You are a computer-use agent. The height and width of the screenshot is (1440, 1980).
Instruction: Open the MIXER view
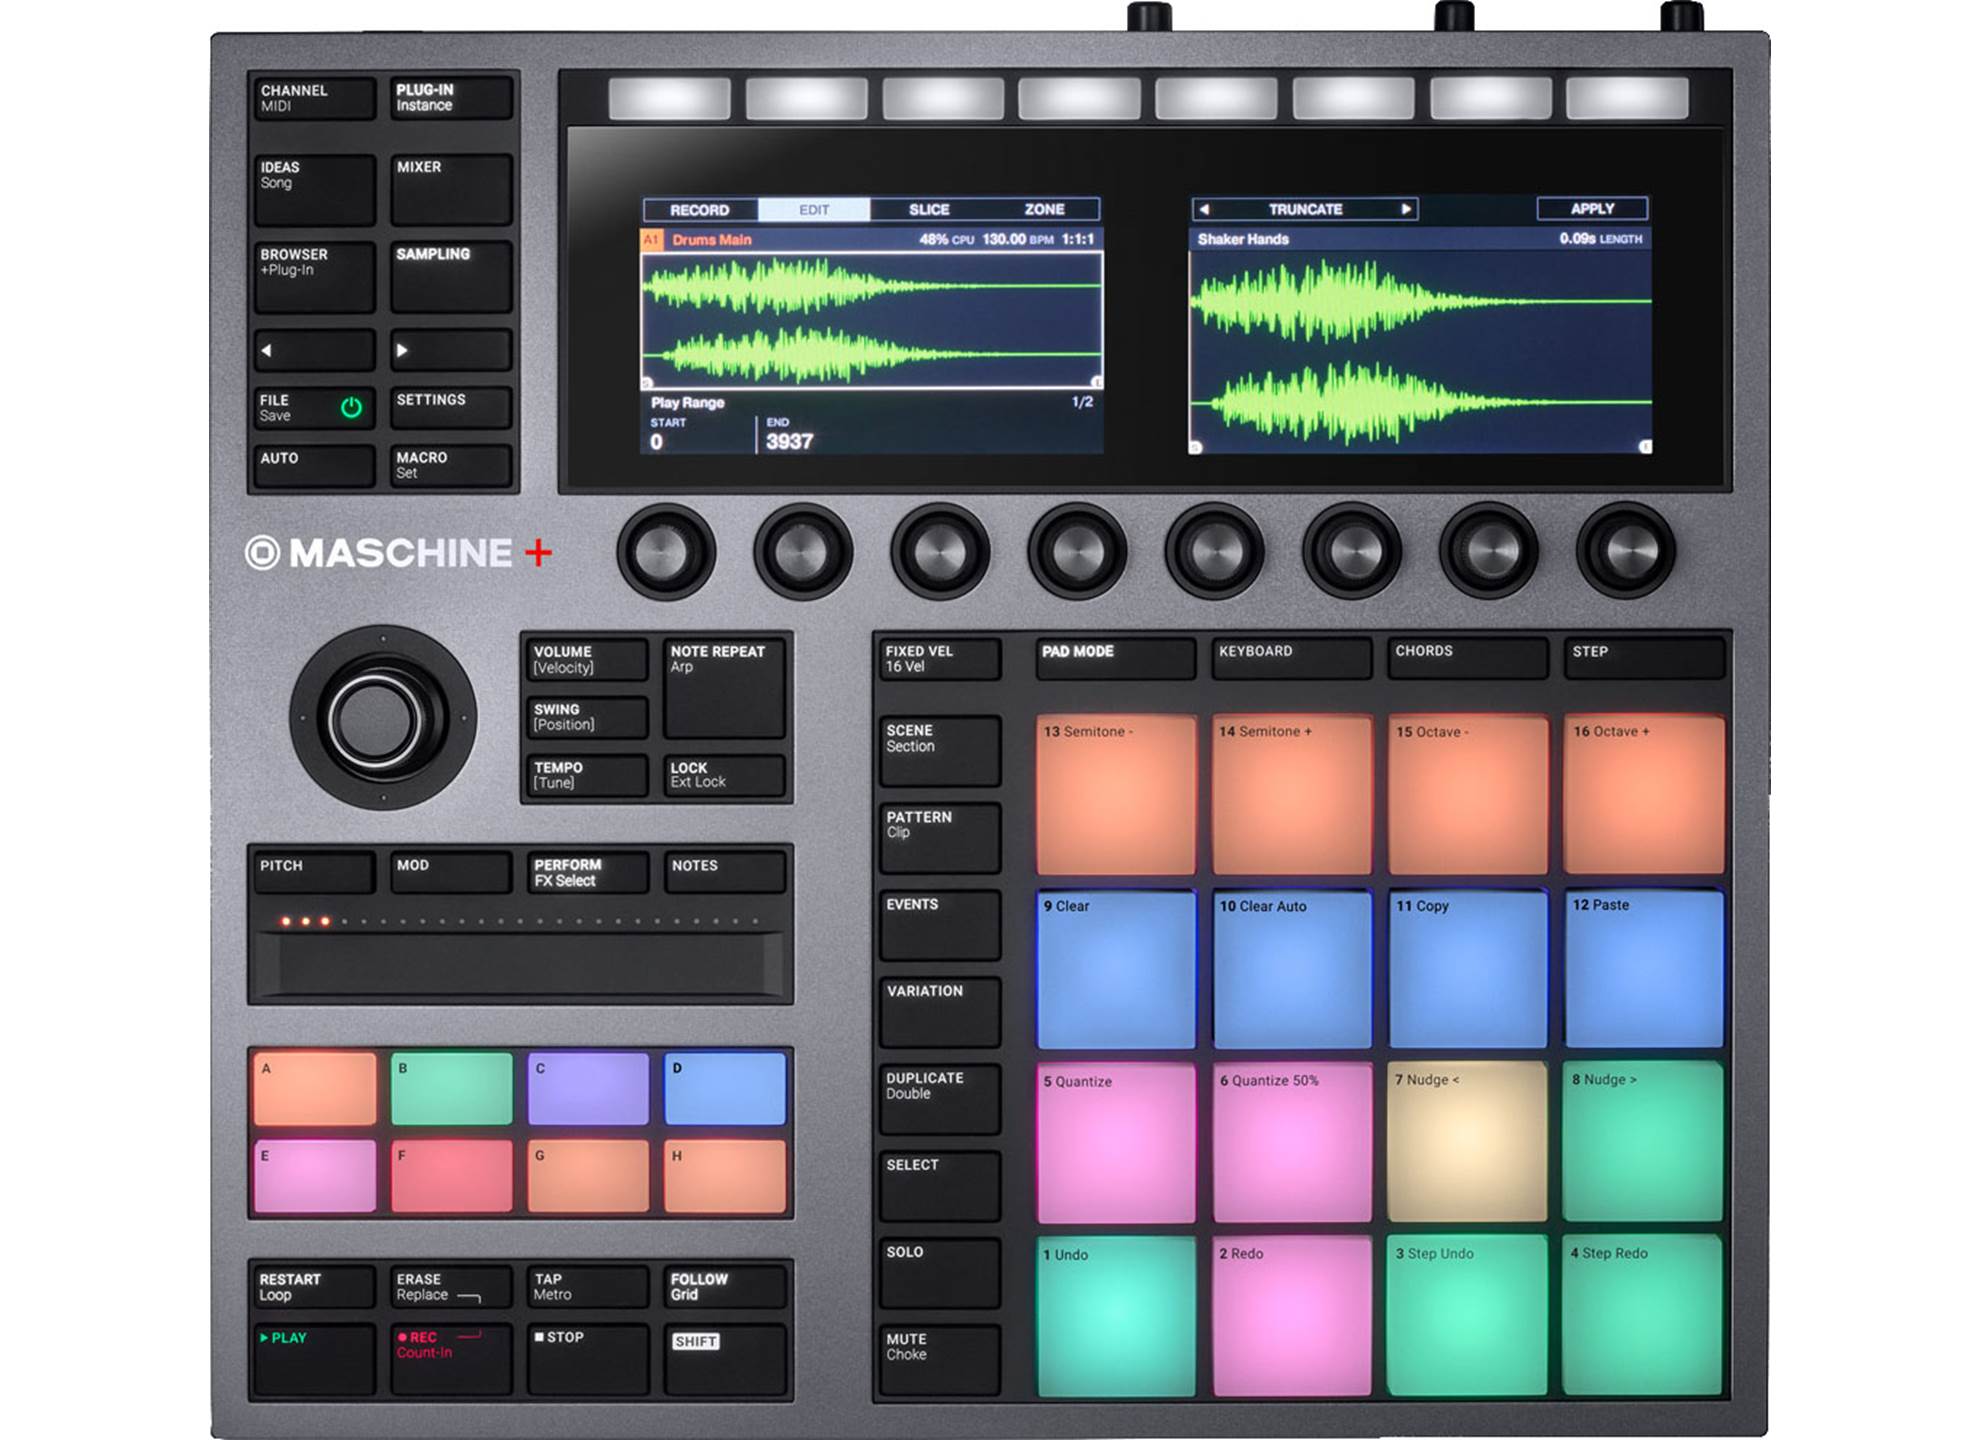[x=450, y=189]
